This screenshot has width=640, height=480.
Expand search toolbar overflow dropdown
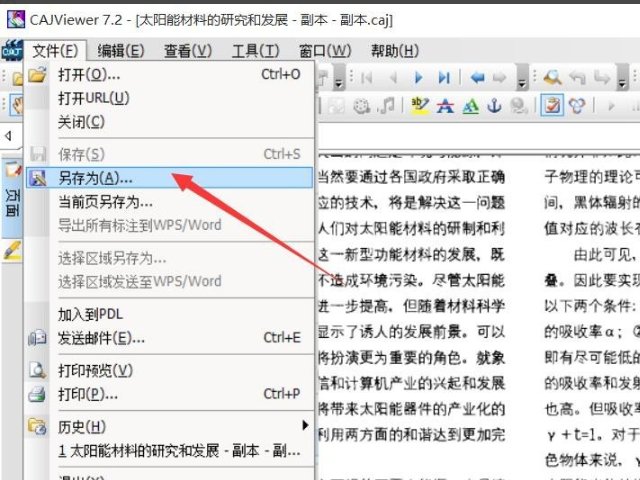pyautogui.click(x=622, y=78)
